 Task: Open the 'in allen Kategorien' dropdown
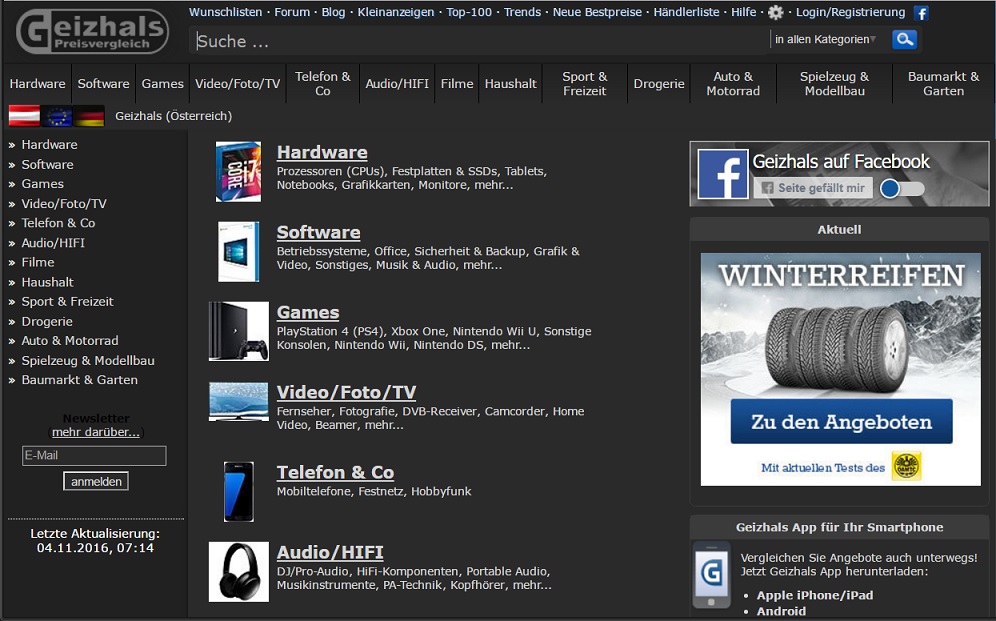[x=825, y=40]
